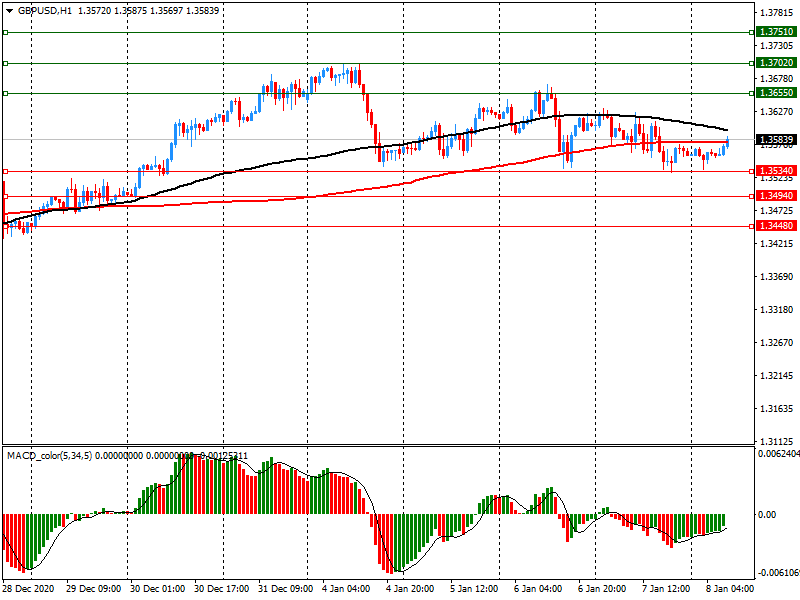Select the green 1.36550 price label

coord(776,92)
